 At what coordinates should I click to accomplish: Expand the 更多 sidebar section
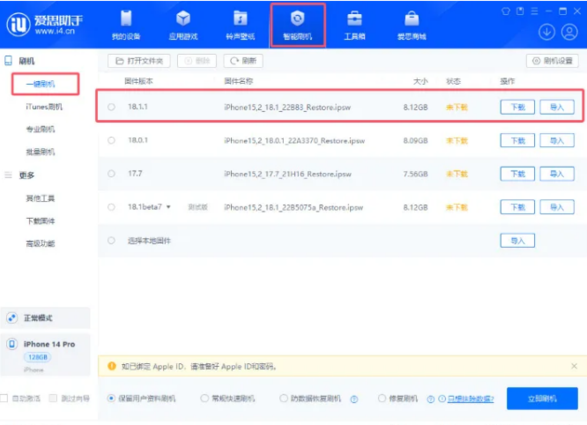tap(26, 175)
